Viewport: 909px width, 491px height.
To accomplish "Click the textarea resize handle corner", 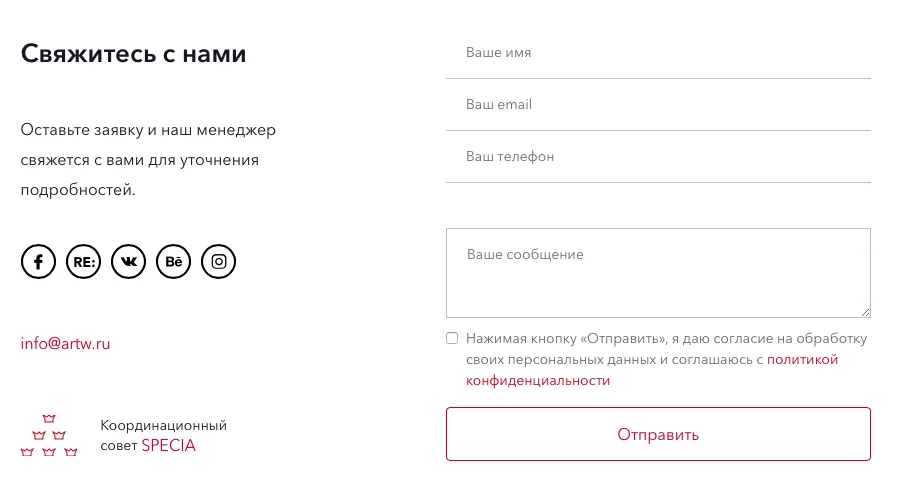I will [x=866, y=312].
